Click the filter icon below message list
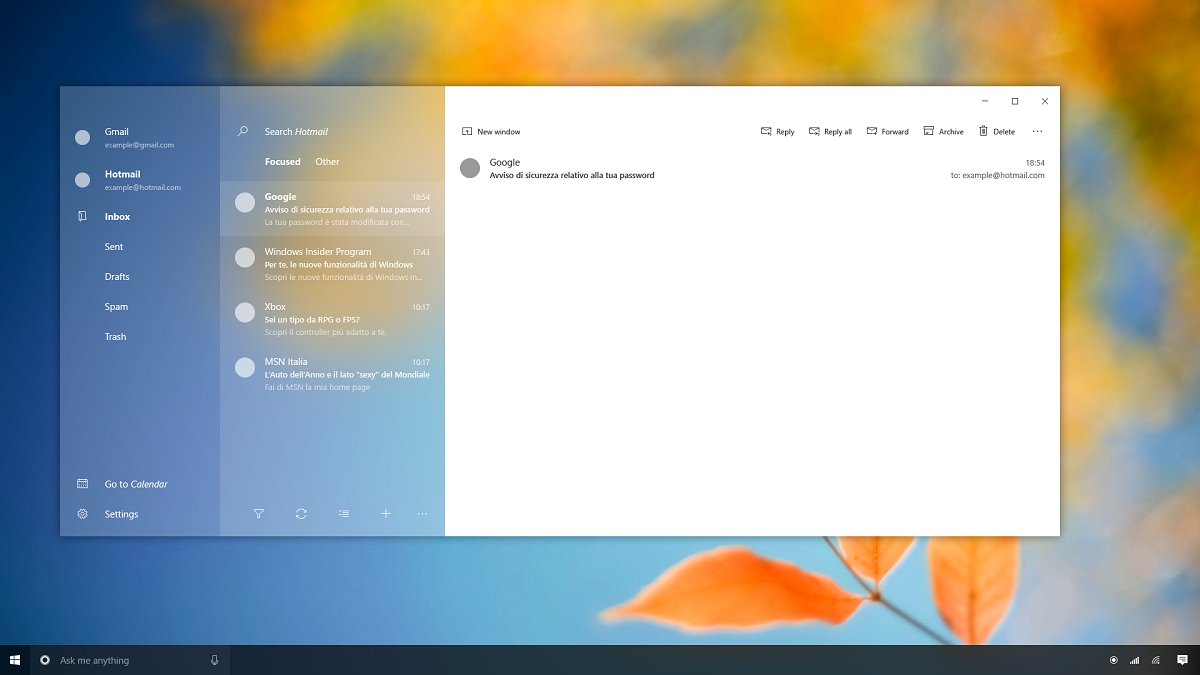 pyautogui.click(x=259, y=514)
